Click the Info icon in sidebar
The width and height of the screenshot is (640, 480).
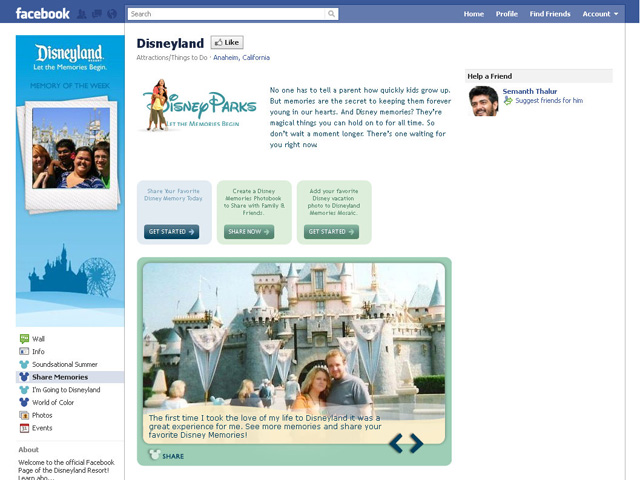(x=24, y=351)
